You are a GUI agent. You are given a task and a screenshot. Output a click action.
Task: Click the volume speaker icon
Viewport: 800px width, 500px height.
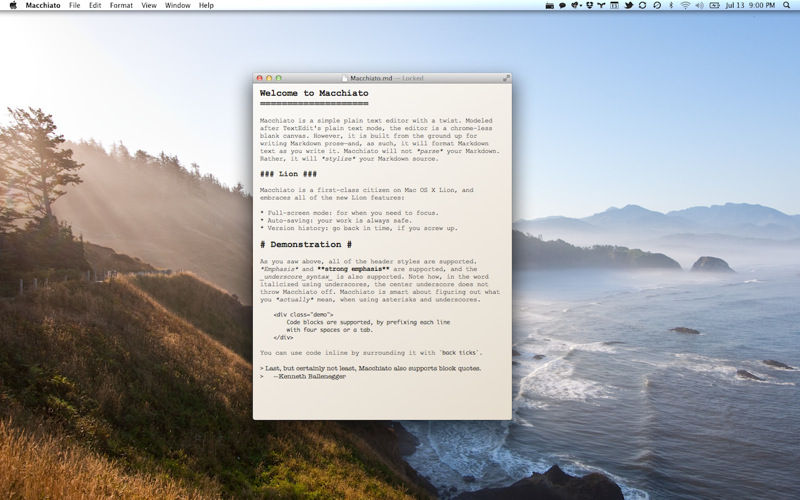(699, 5)
